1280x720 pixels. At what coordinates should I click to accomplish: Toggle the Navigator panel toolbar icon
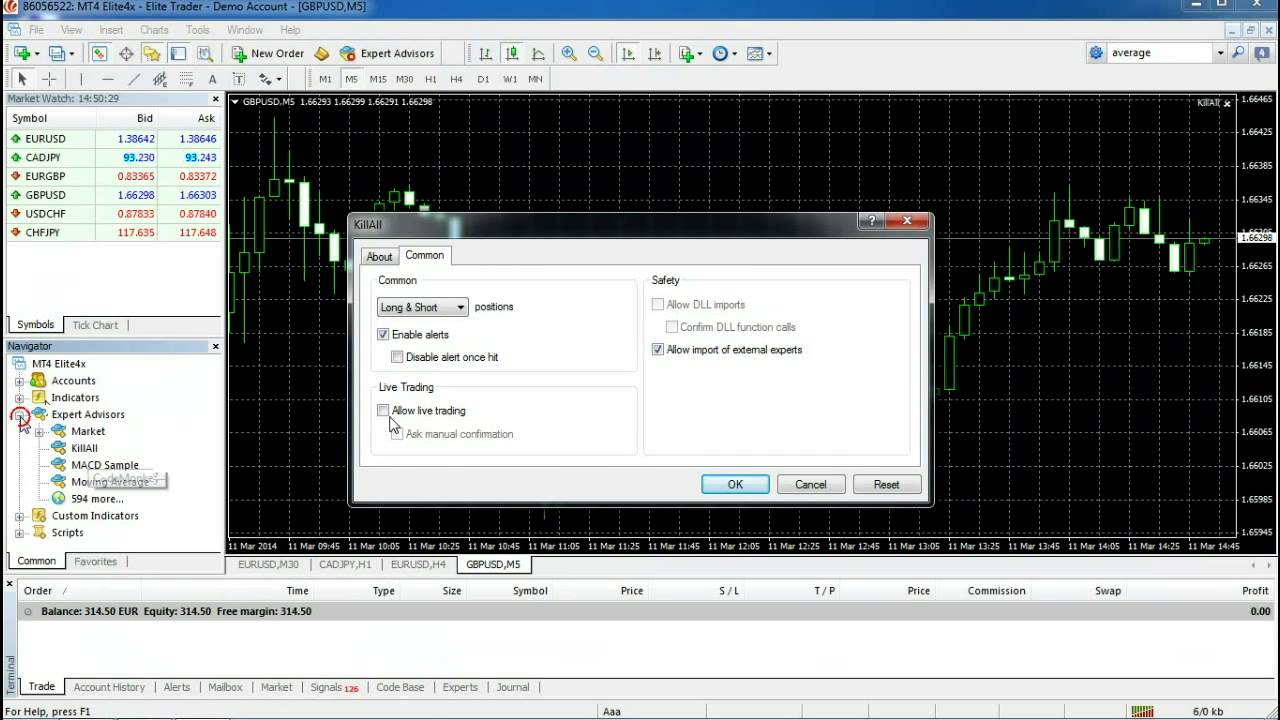coord(152,53)
